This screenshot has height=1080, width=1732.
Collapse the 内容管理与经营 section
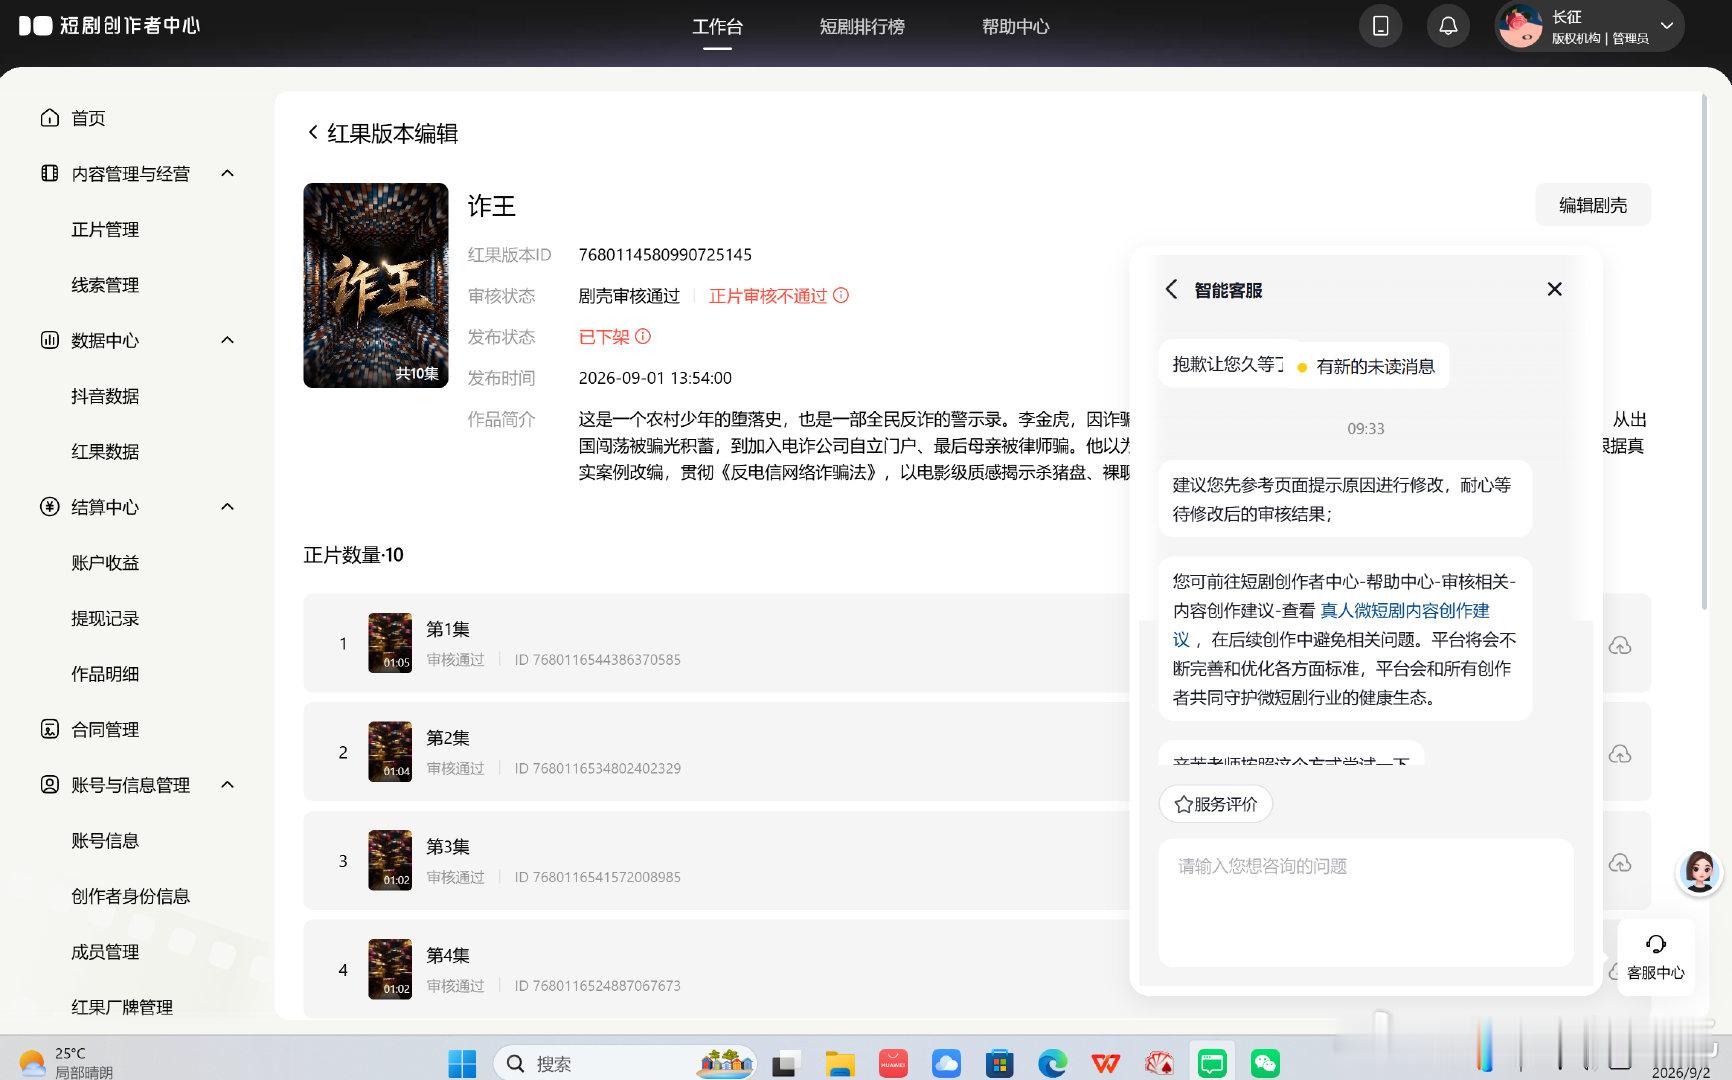(227, 173)
